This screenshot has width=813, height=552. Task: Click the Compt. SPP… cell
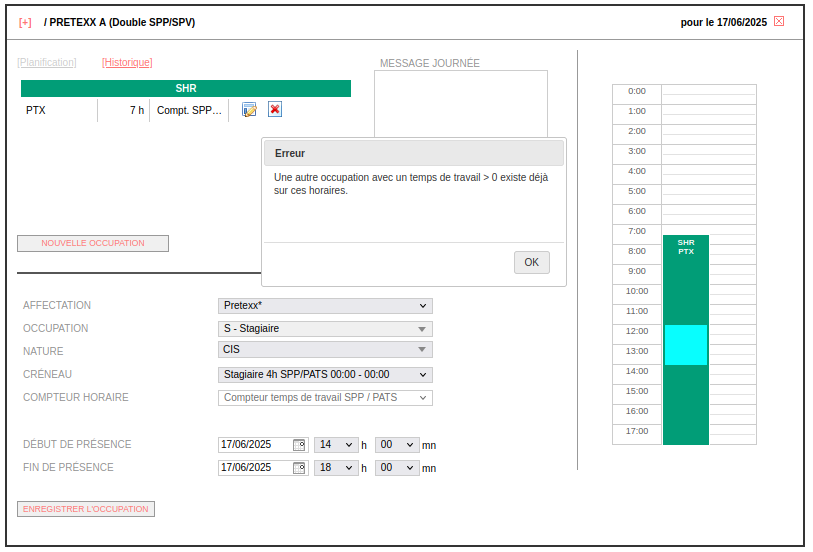point(189,110)
